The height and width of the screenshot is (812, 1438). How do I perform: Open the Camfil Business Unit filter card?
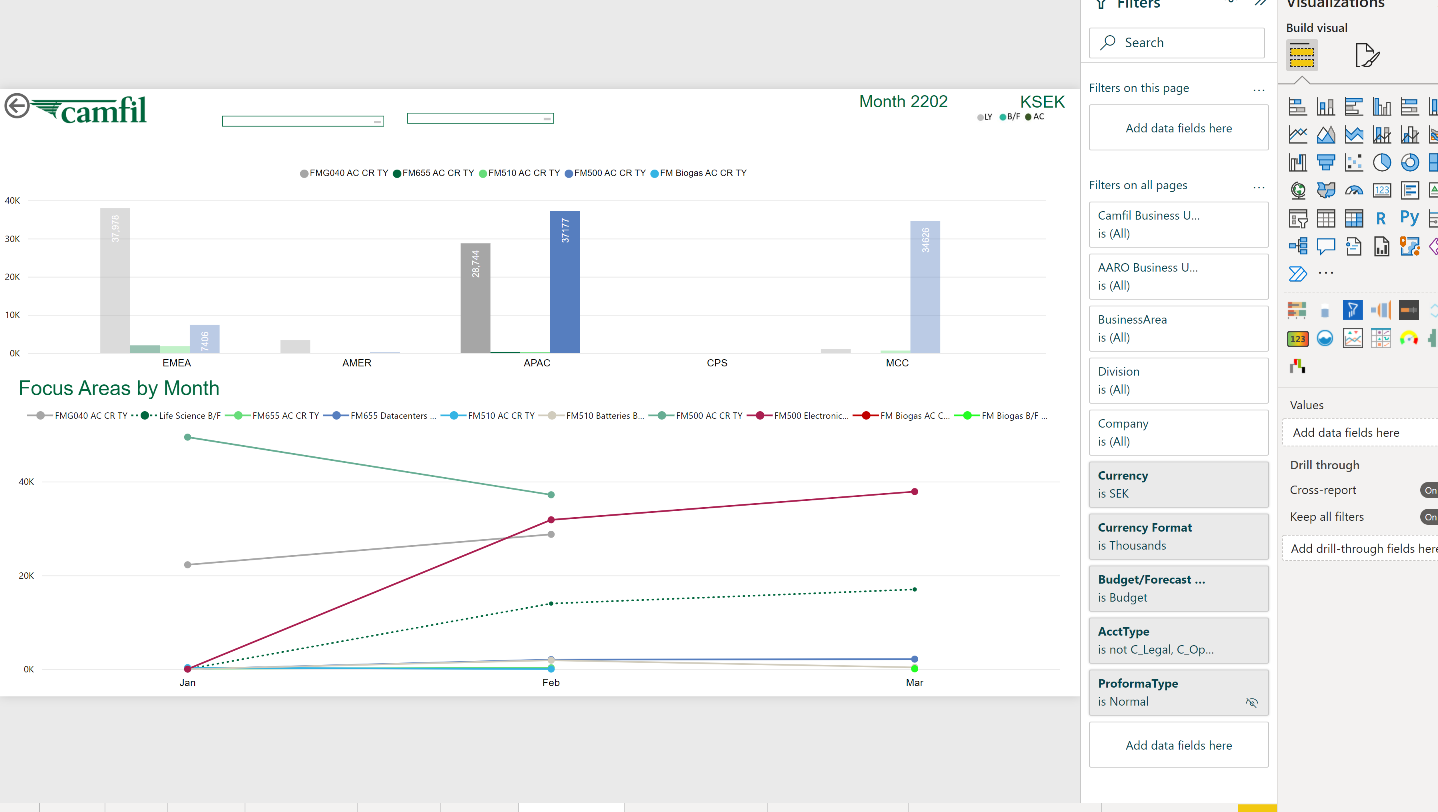tap(1179, 224)
